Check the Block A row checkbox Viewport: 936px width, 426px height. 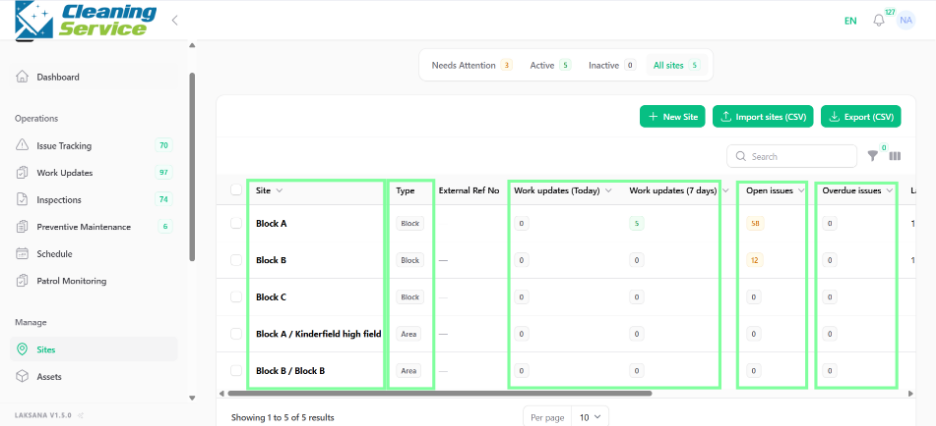[236, 223]
